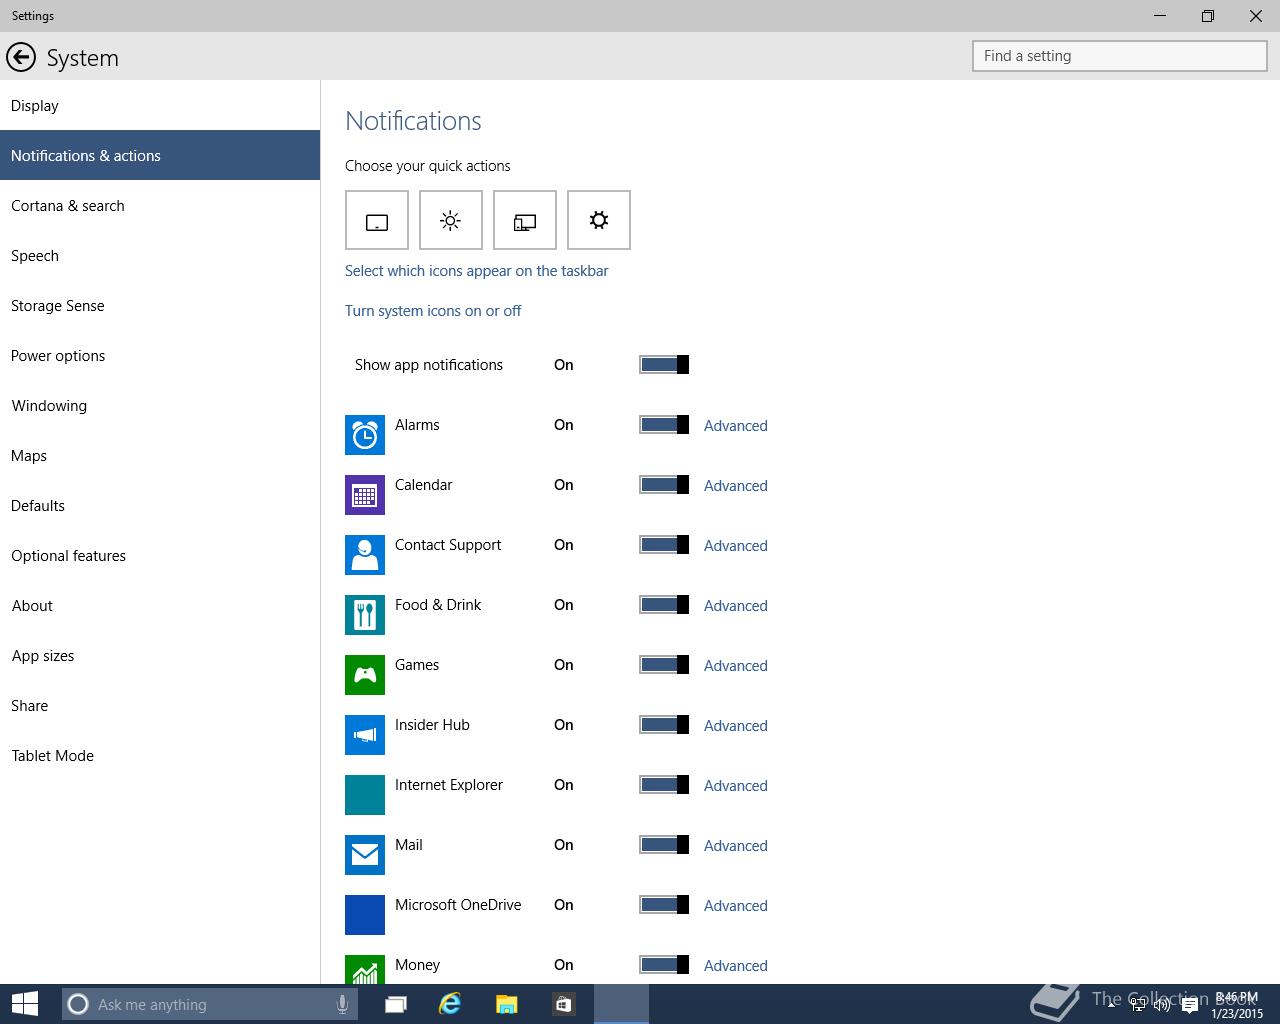Viewport: 1280px width, 1024px height.
Task: Turn off Show app notifications switch
Action: (x=664, y=365)
